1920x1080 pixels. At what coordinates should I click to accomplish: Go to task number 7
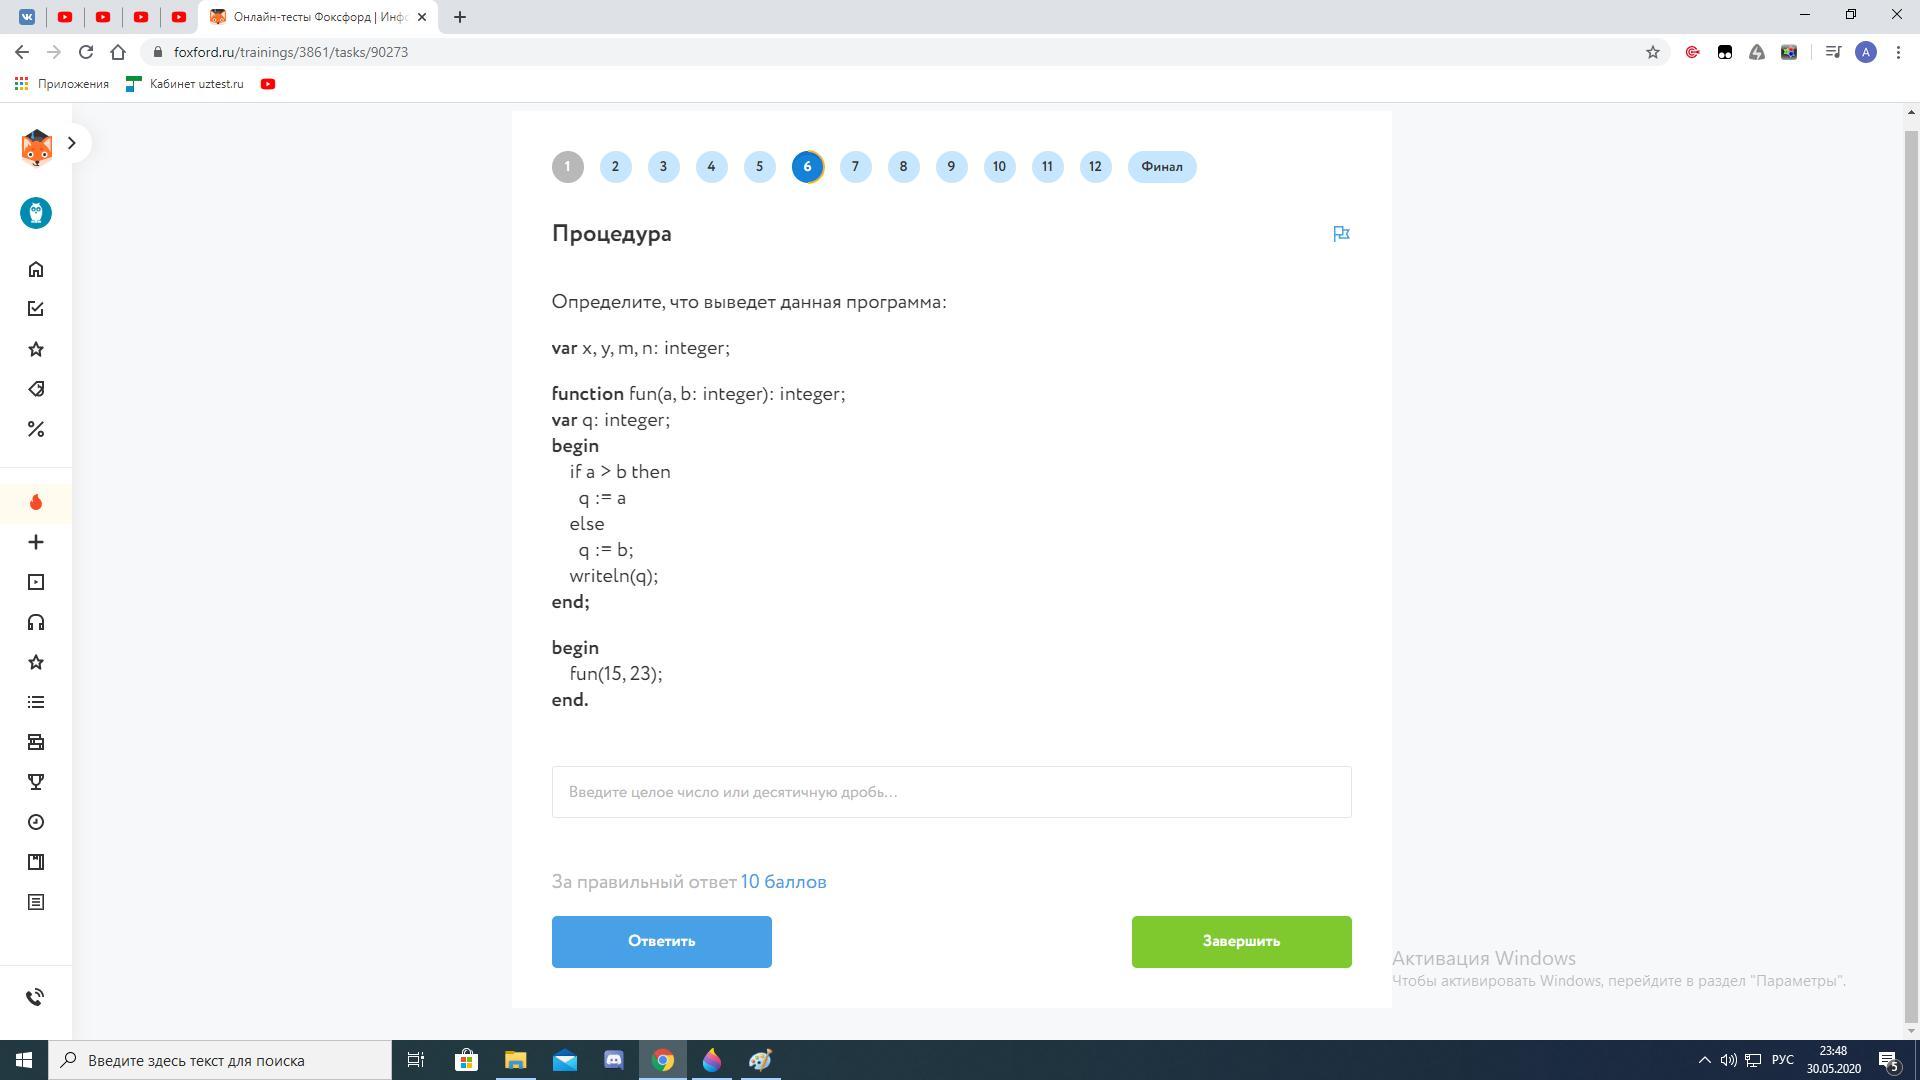click(x=855, y=167)
